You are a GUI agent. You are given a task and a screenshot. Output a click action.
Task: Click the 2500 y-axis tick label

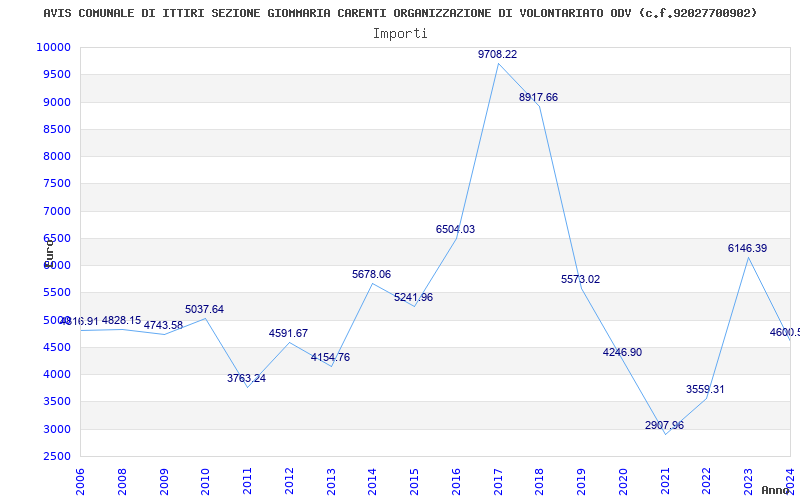[x=56, y=456]
